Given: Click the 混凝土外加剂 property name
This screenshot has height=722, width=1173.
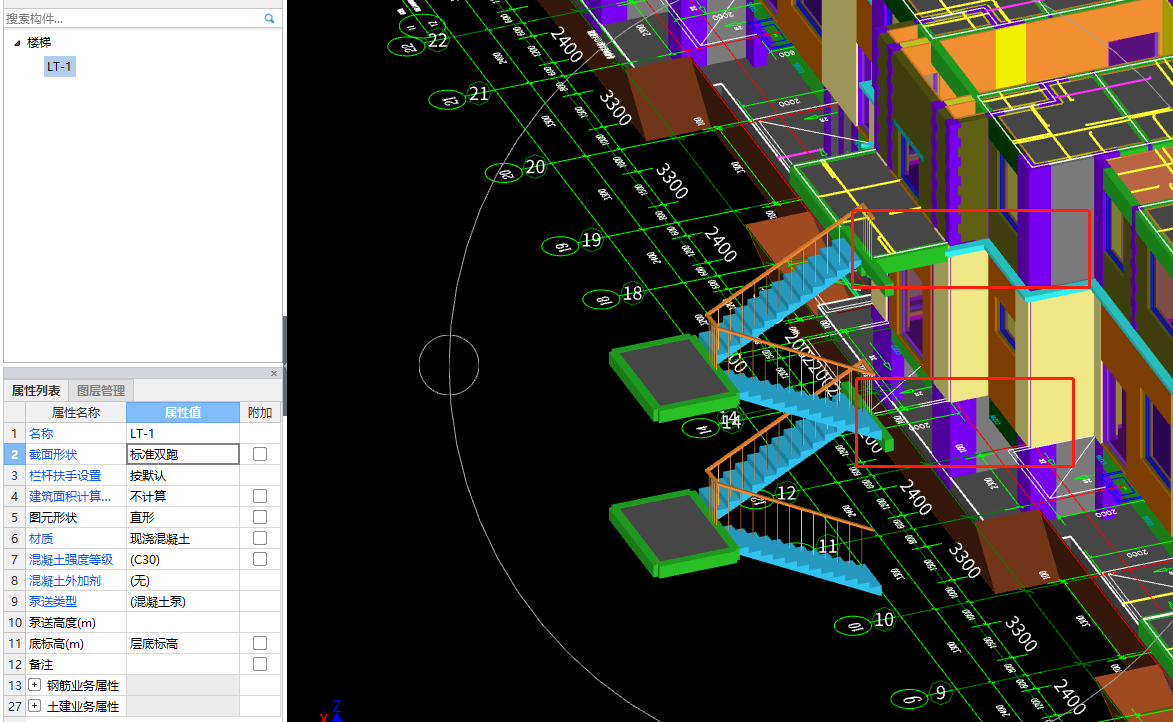Looking at the screenshot, I should 65,580.
